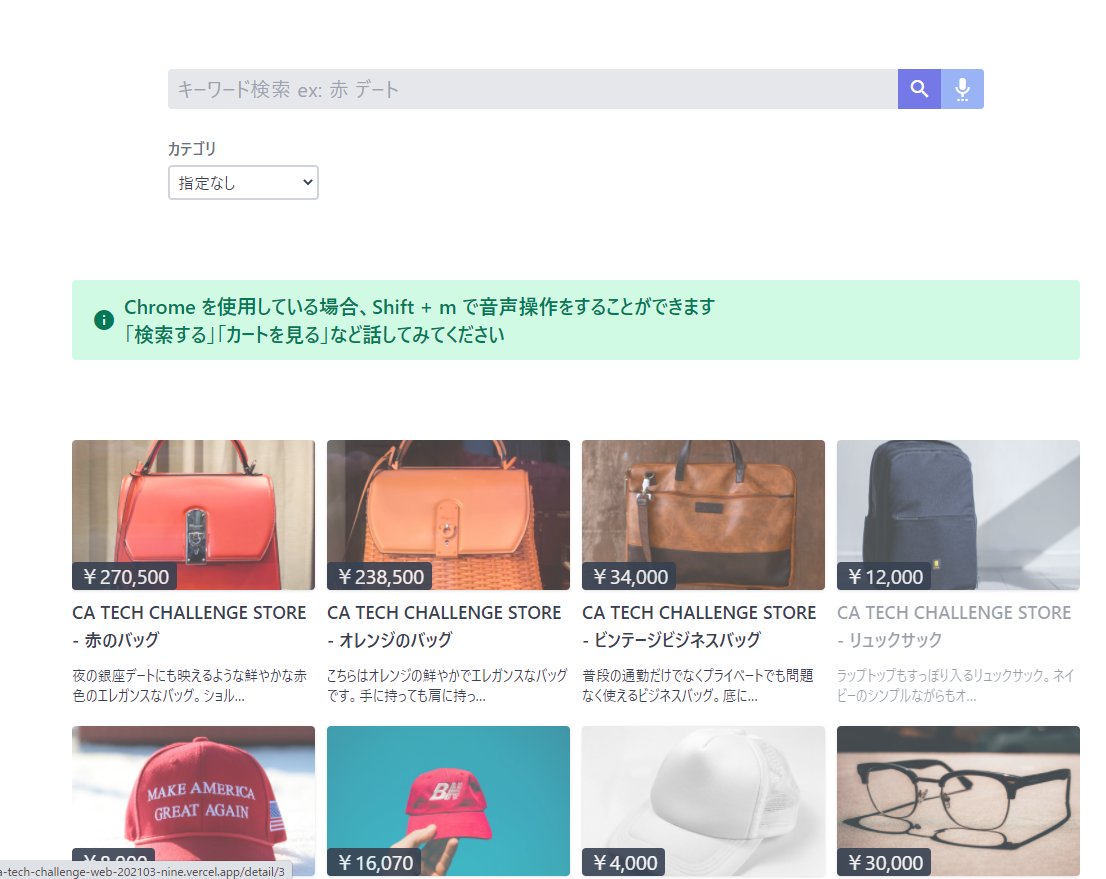
Task: Click the info icon in the green banner
Action: (x=104, y=320)
